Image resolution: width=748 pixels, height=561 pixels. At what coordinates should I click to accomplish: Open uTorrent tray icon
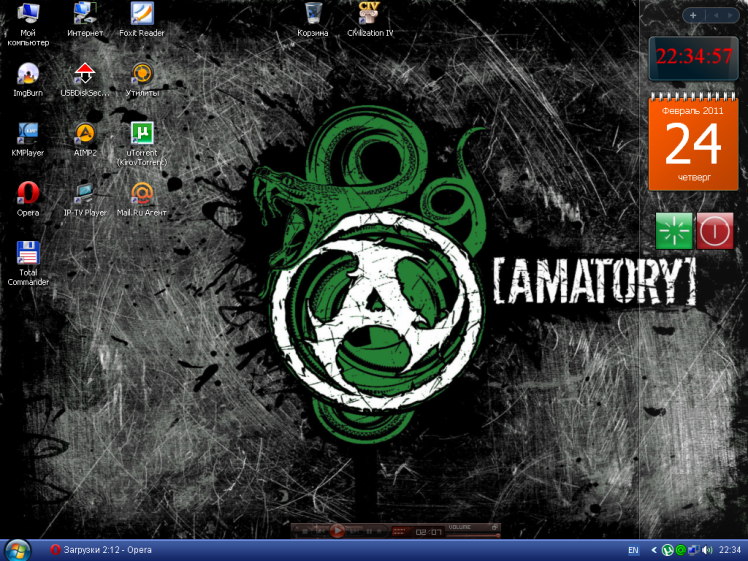click(x=667, y=550)
